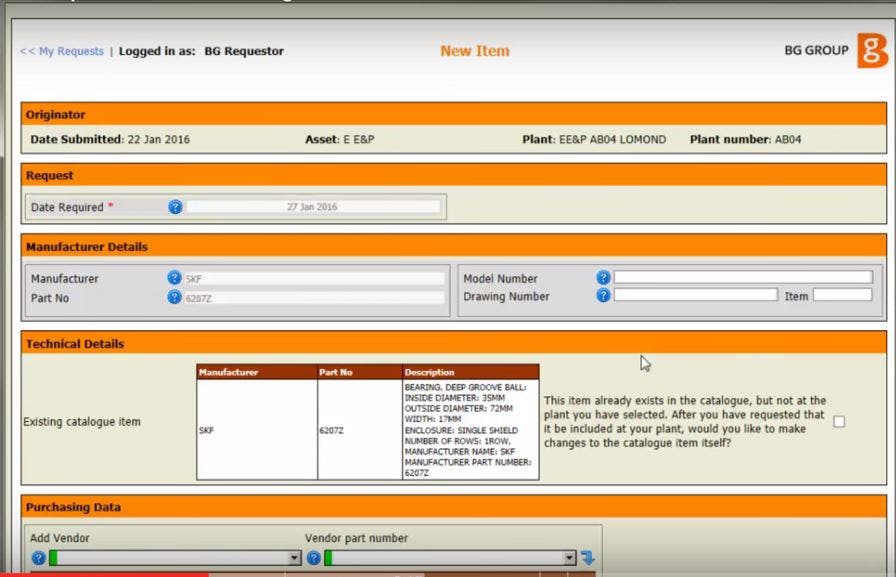Screen dimensions: 896x577
Task: Click the Part No column header
Action: [x=360, y=372]
